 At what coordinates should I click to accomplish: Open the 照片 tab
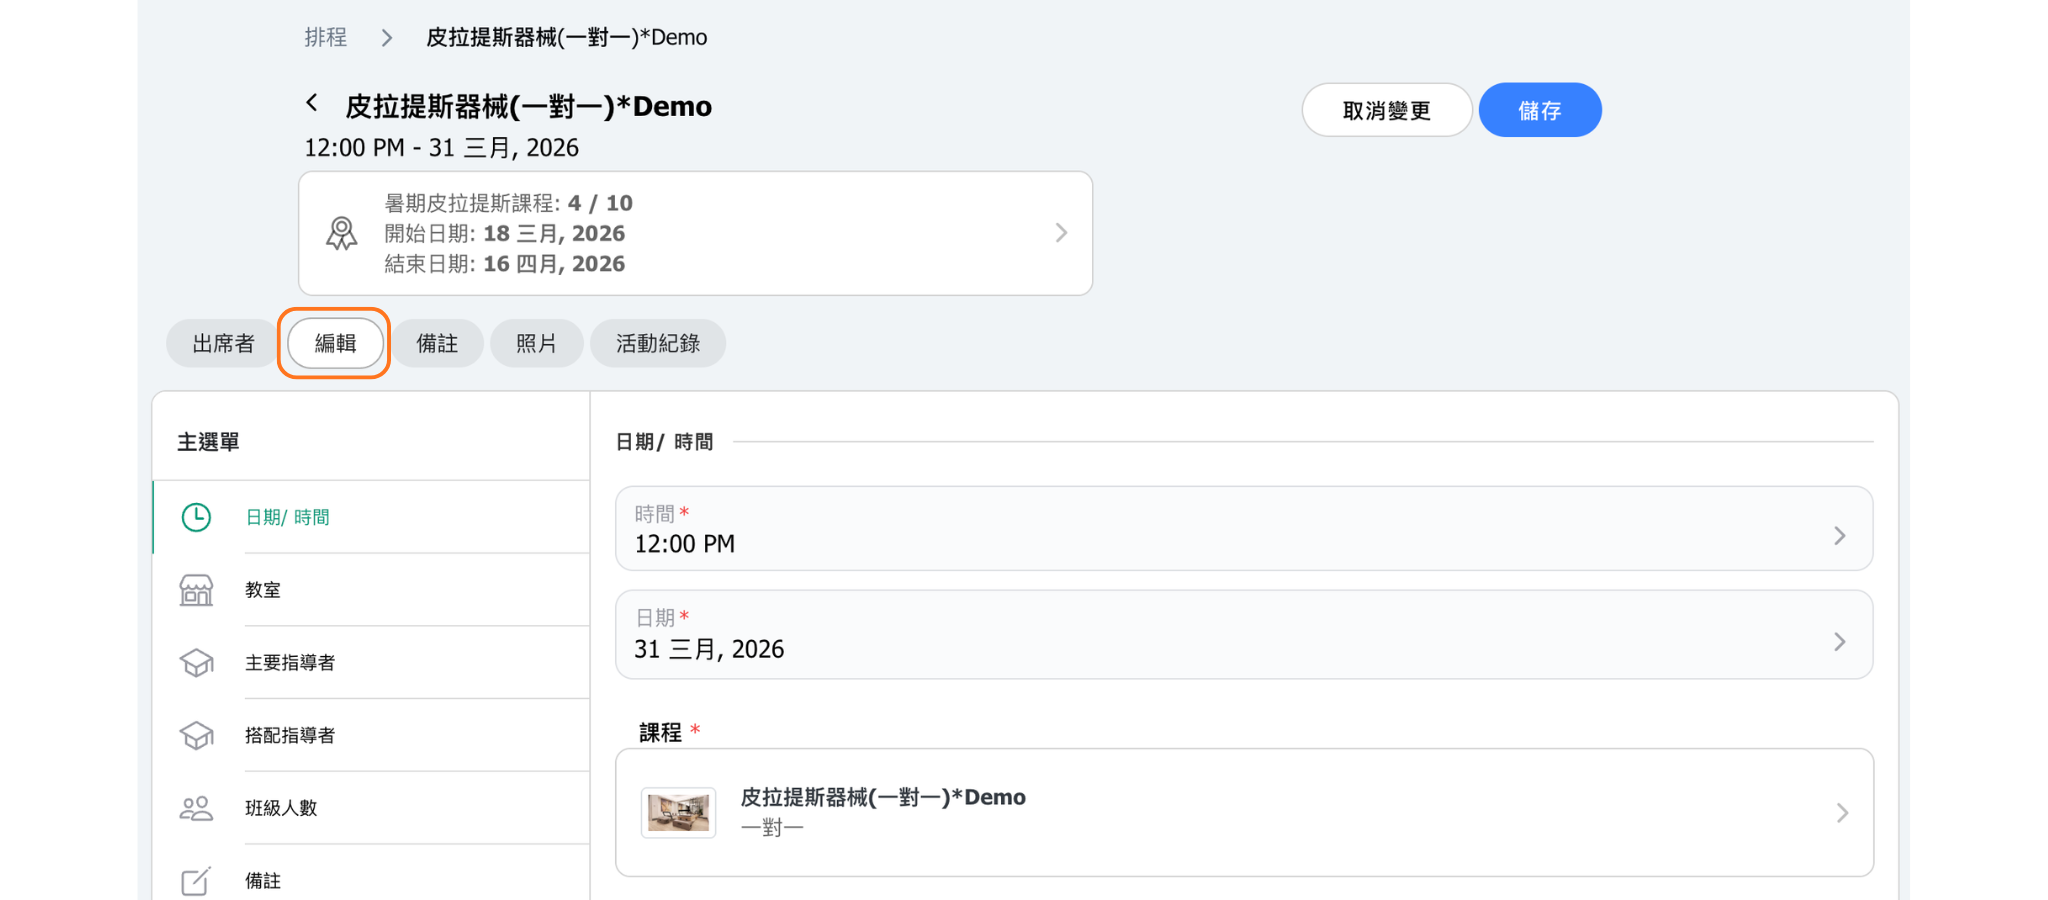pos(536,344)
